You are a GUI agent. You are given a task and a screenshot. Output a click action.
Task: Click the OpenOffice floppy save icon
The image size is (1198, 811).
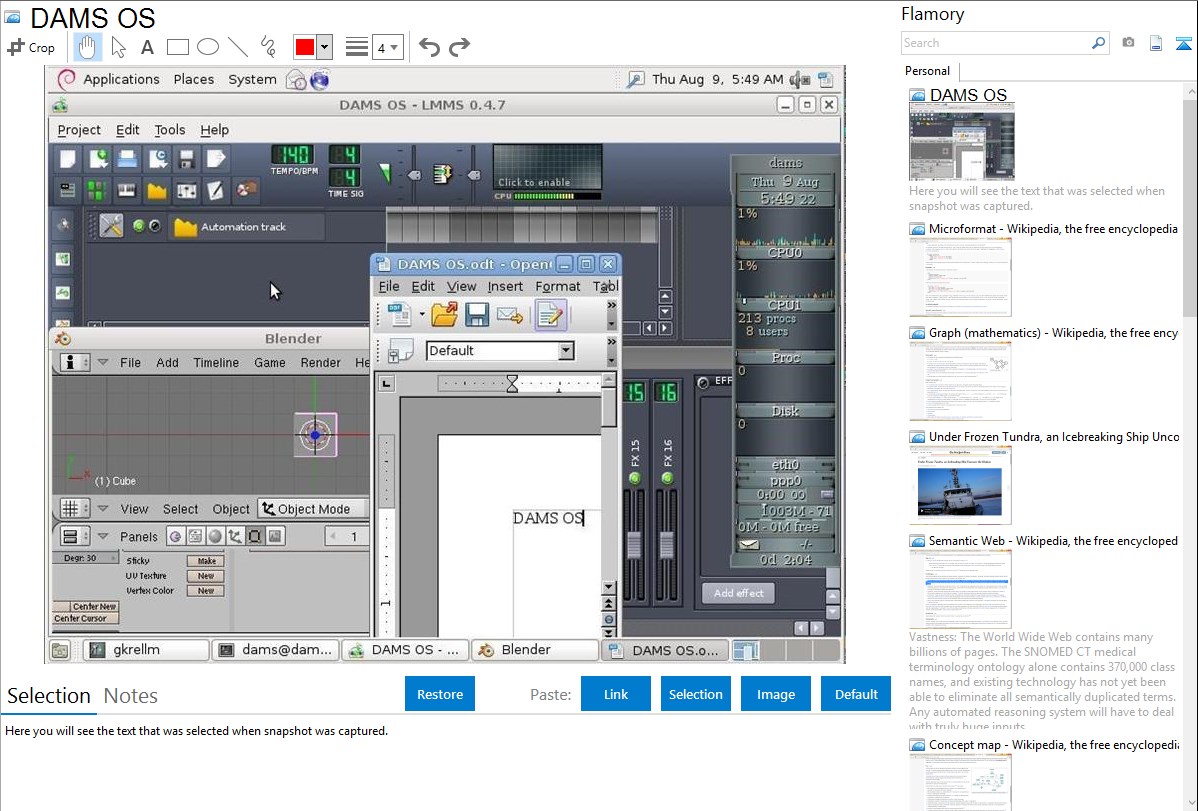[477, 314]
